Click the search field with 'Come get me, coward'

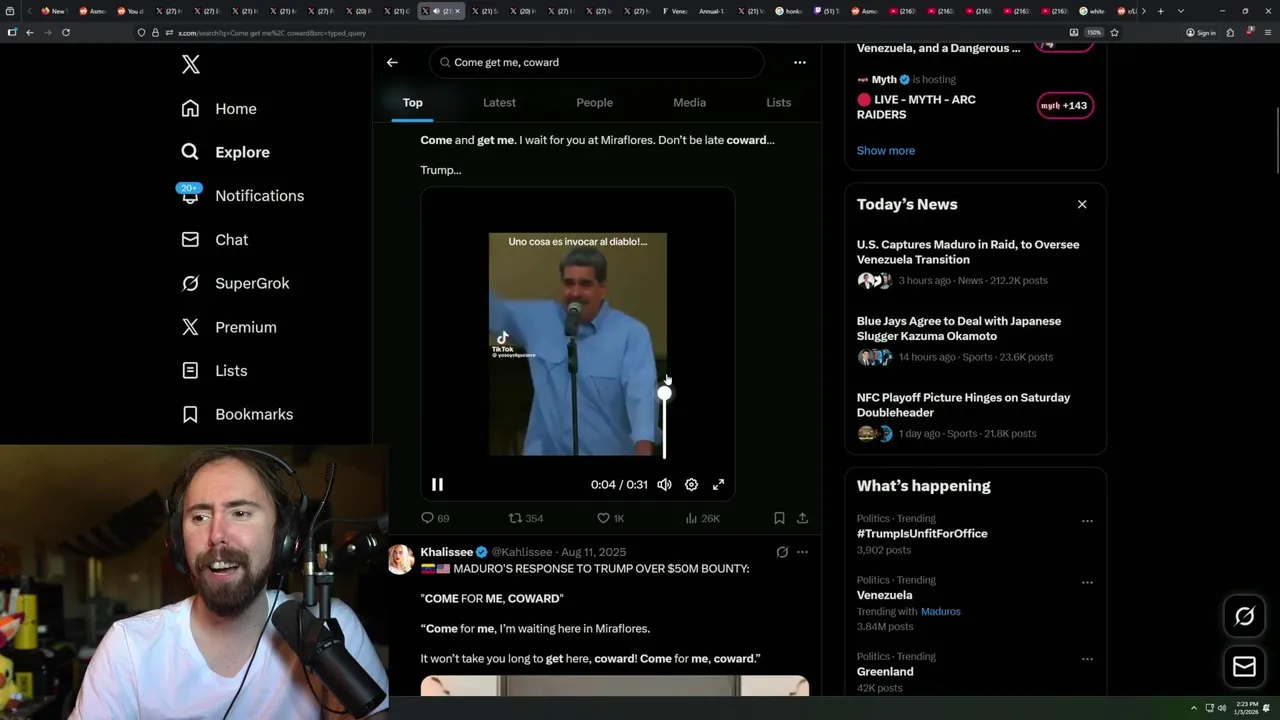pyautogui.click(x=597, y=62)
